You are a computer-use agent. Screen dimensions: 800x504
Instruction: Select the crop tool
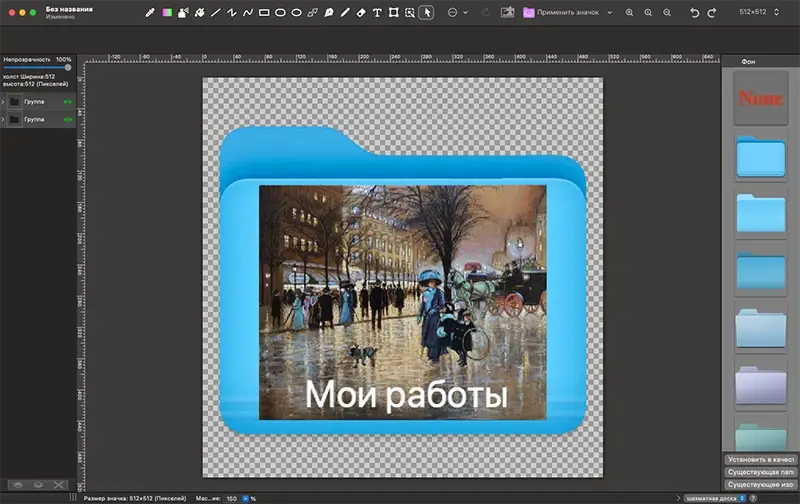click(x=393, y=13)
